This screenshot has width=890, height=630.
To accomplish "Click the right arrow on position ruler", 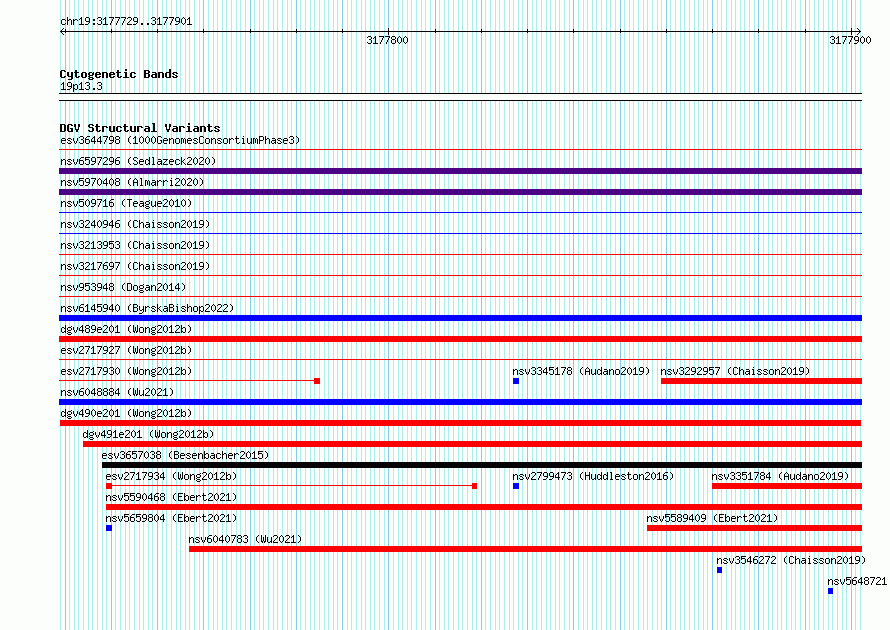I will 857,31.
